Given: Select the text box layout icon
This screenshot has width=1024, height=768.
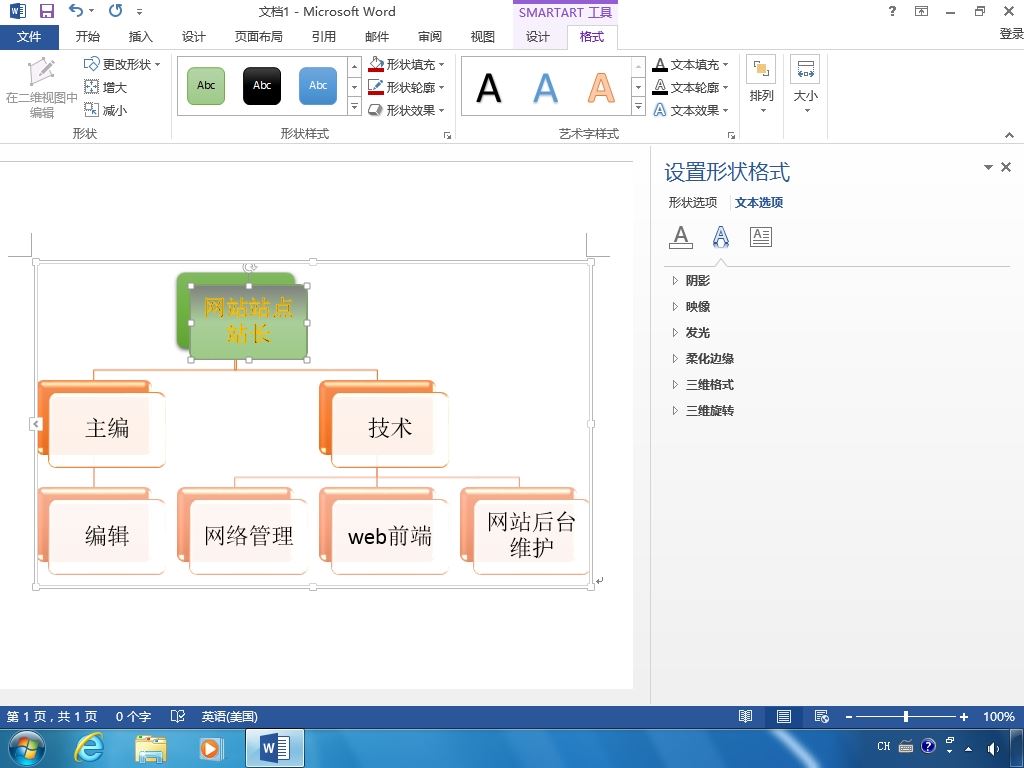Looking at the screenshot, I should [x=761, y=236].
